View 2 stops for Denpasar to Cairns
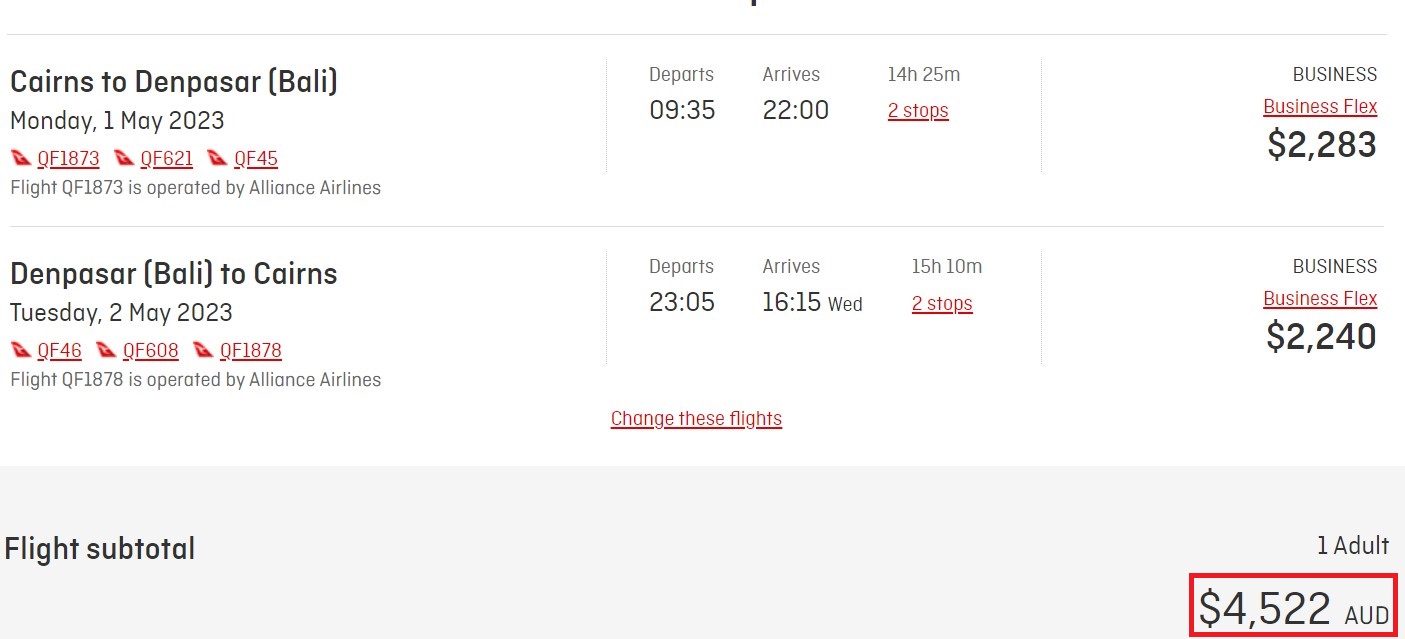1405x639 pixels. tap(942, 303)
